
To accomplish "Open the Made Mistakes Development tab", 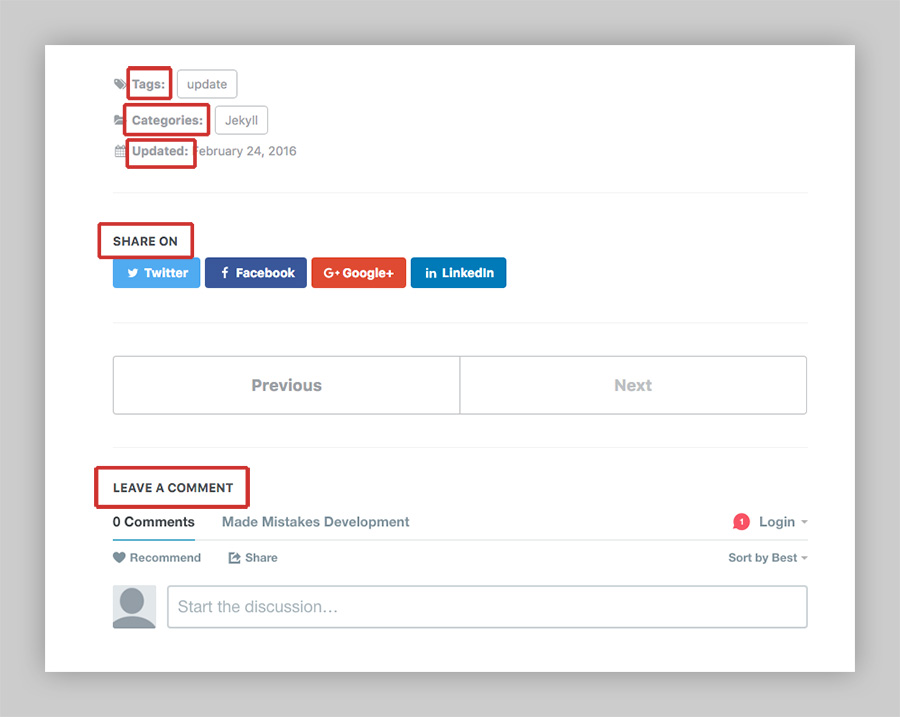I will click(x=315, y=522).
